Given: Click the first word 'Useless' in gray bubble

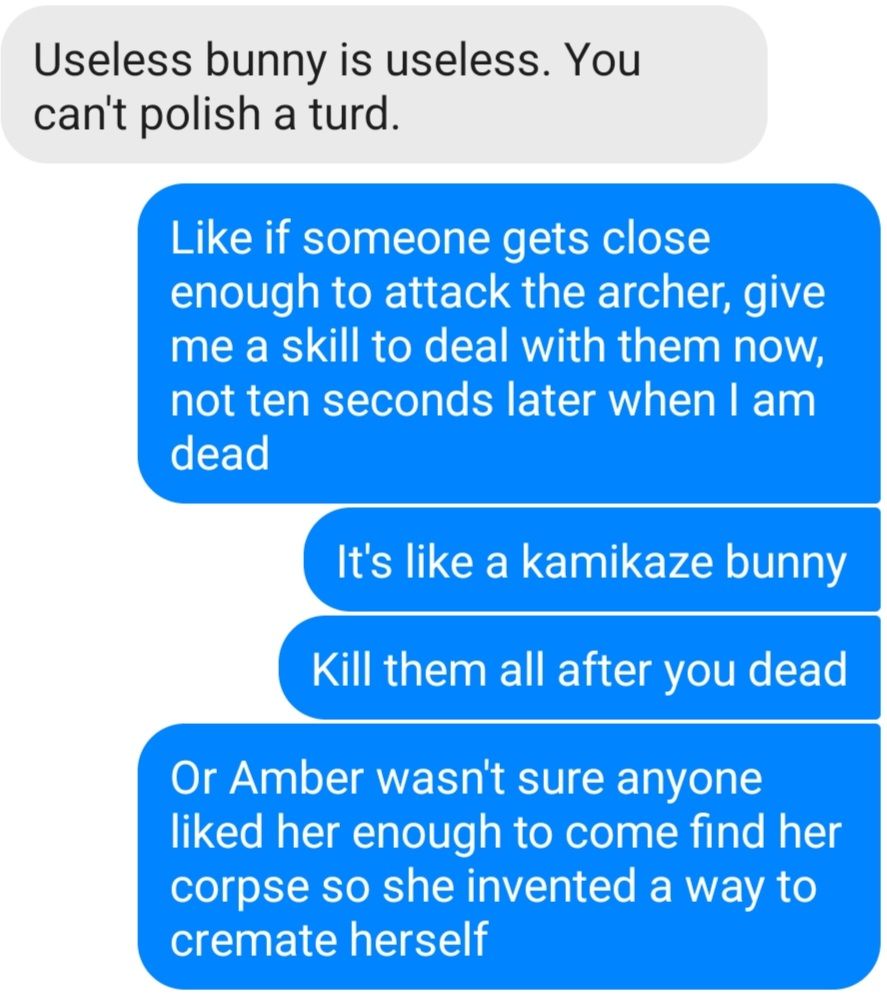Looking at the screenshot, I should coord(113,60).
